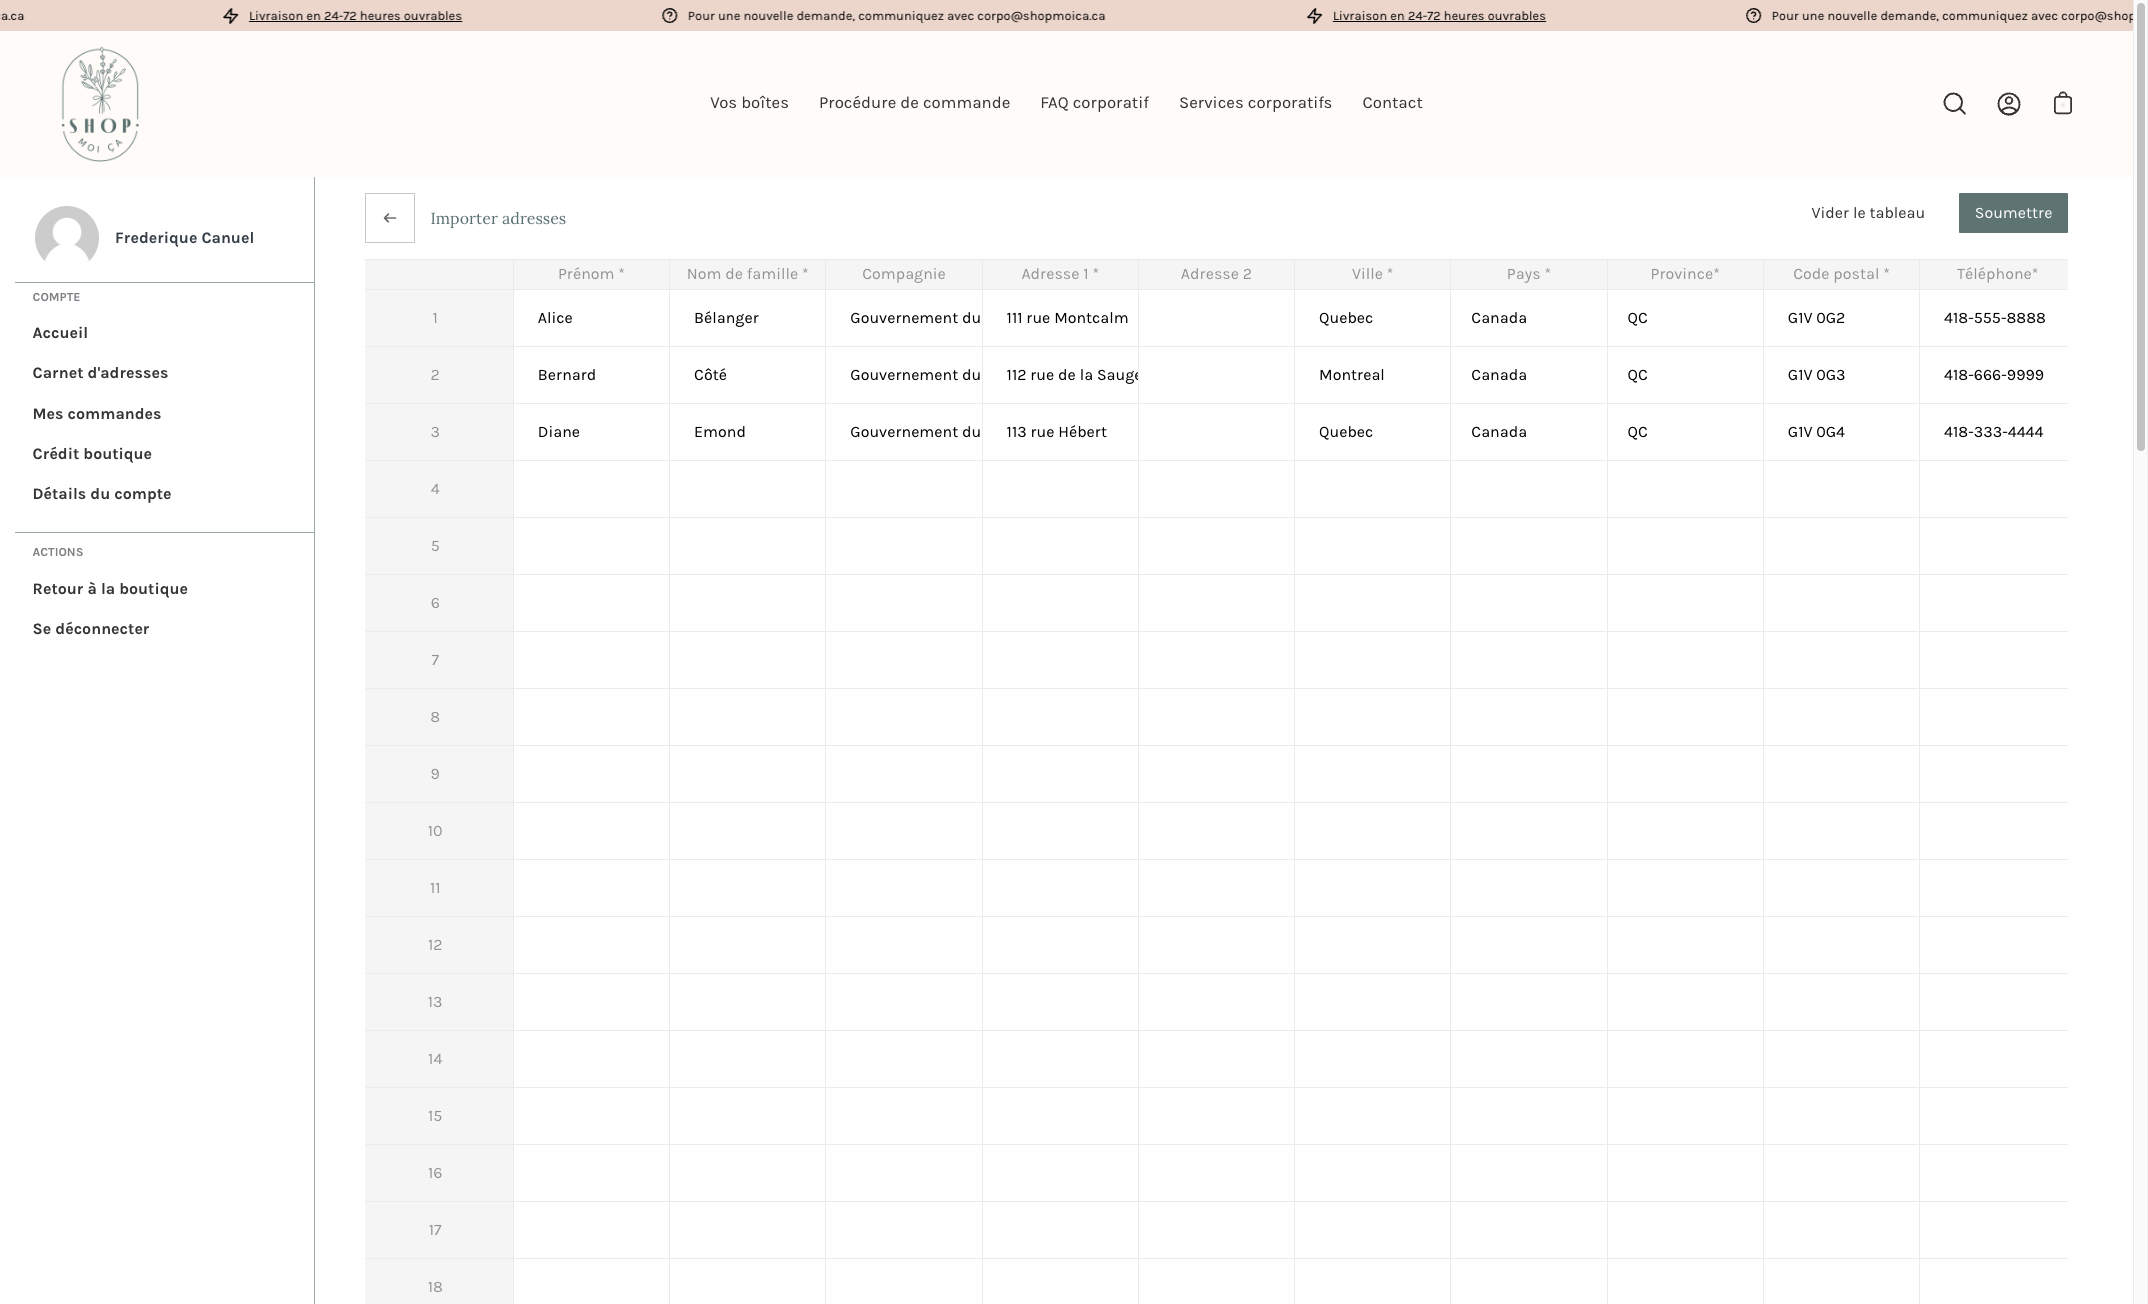Open Mes commandes in sidebar
This screenshot has height=1304, width=2148.
tap(97, 414)
